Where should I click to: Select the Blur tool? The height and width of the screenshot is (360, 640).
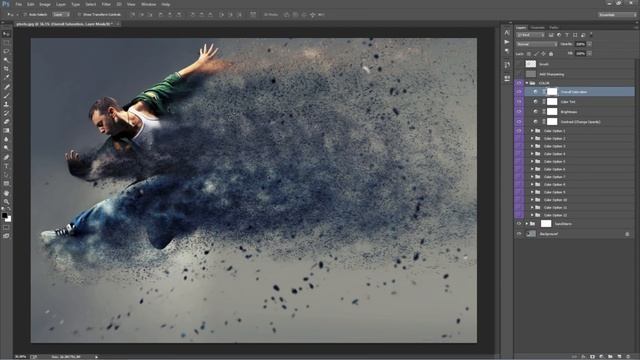tap(6, 139)
